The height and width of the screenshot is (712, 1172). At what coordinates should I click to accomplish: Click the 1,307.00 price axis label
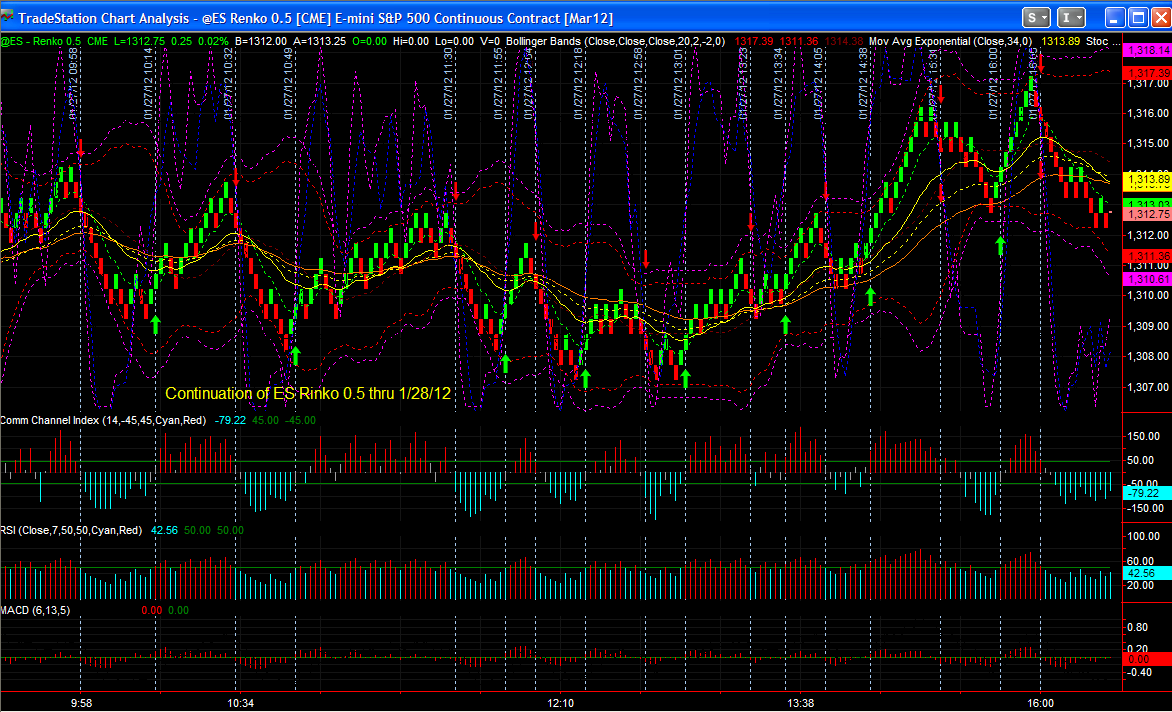click(1147, 387)
